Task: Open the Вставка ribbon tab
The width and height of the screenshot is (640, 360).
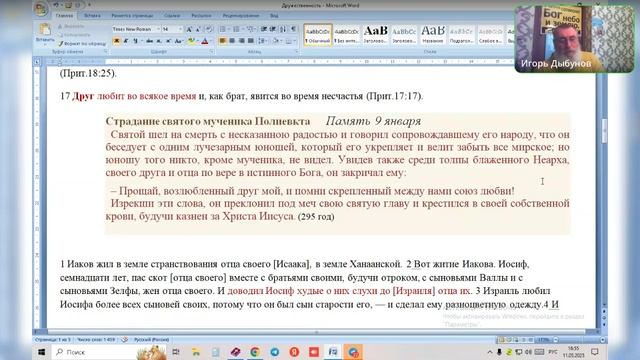Action: (x=92, y=16)
